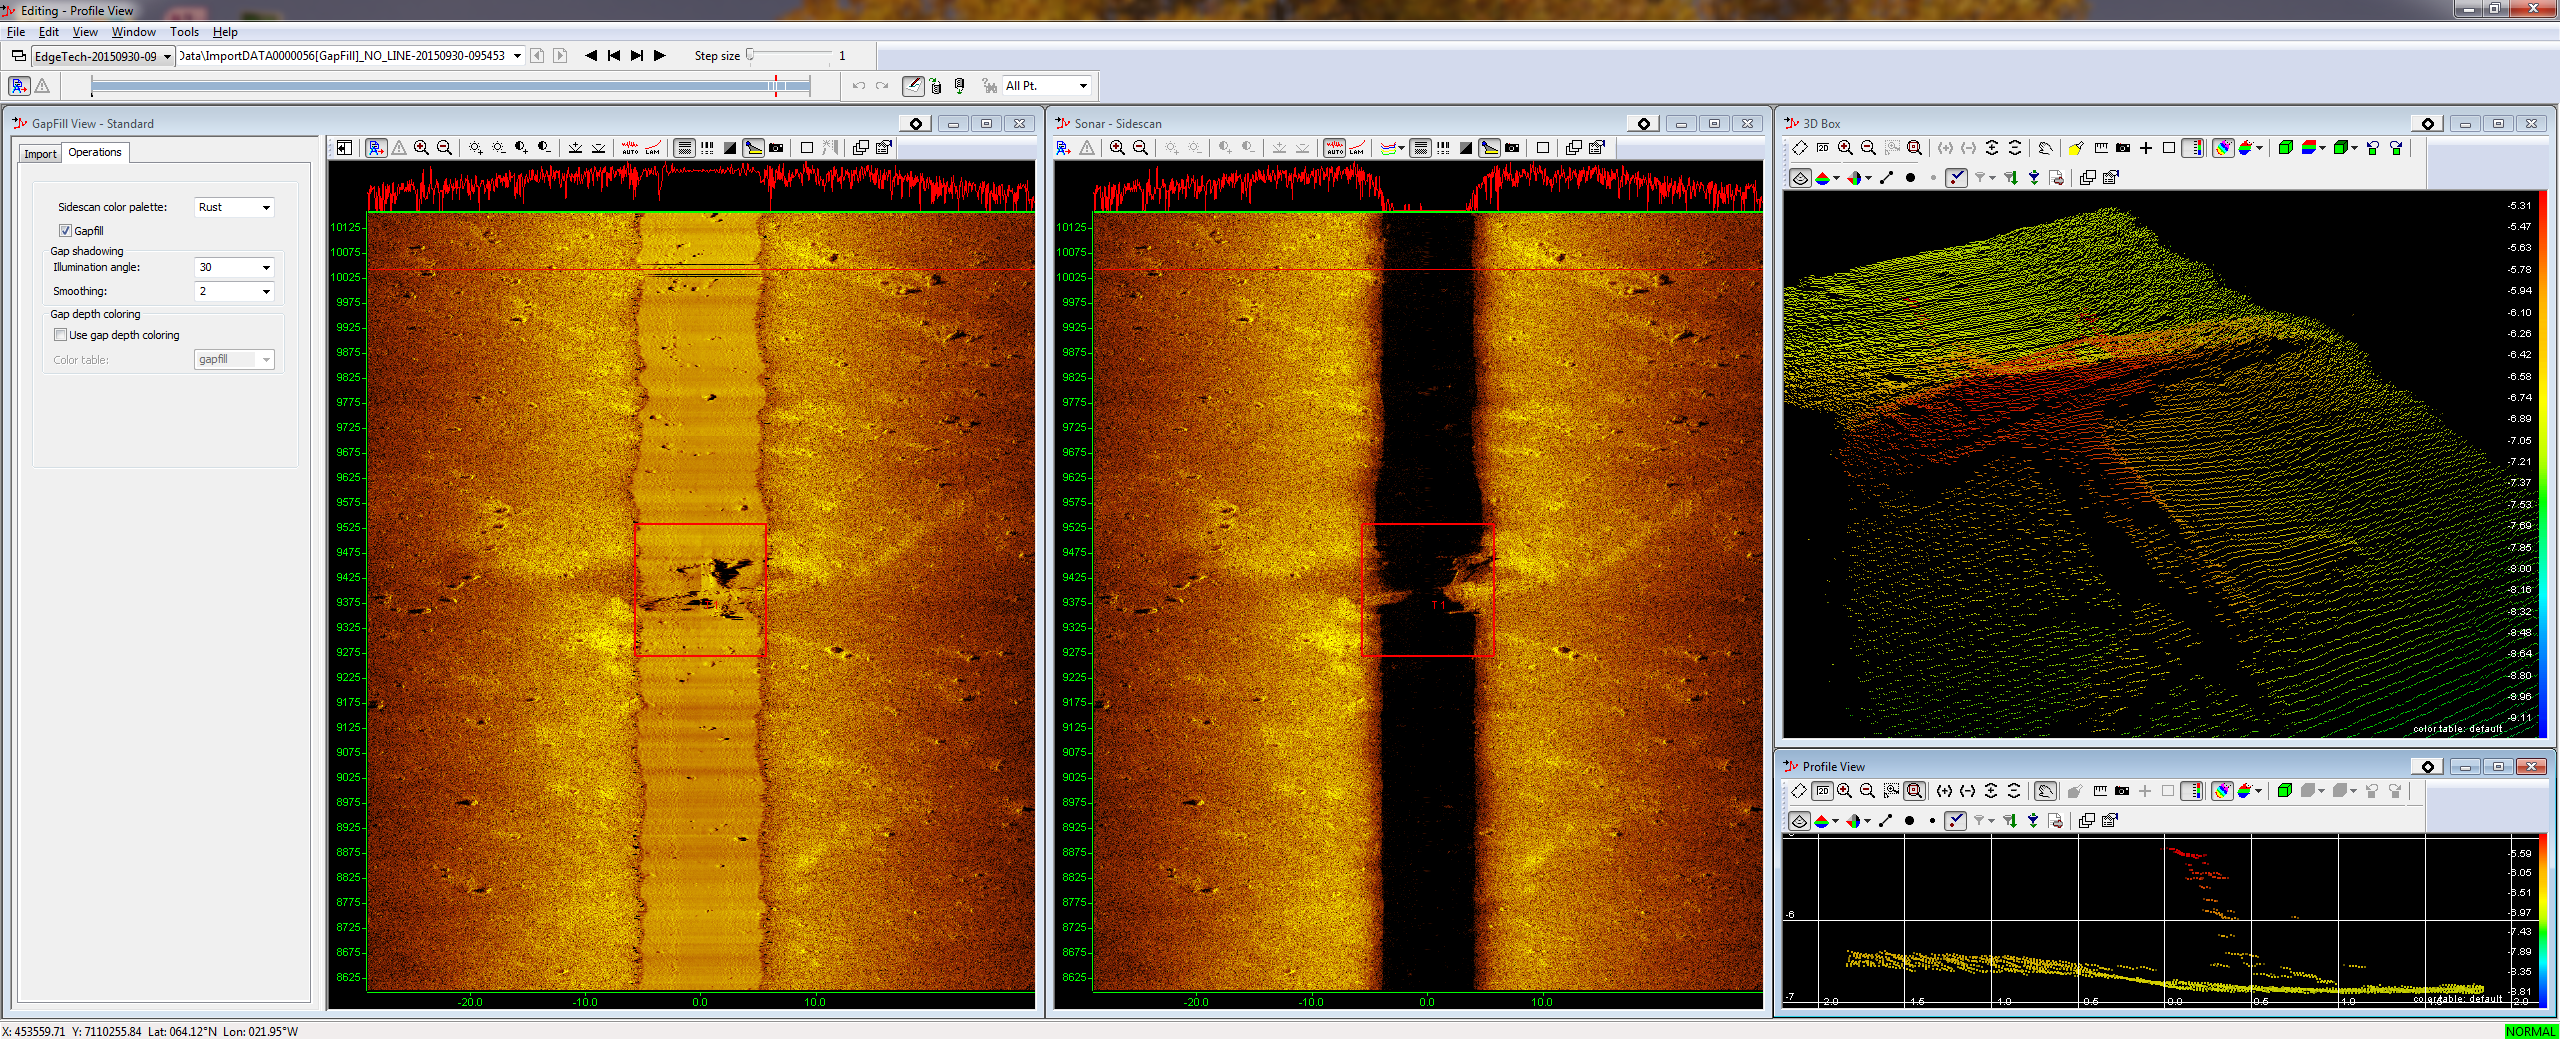Click the LAM icon in GapFill View toolbar
Image resolution: width=2560 pixels, height=1040 pixels.
653,148
